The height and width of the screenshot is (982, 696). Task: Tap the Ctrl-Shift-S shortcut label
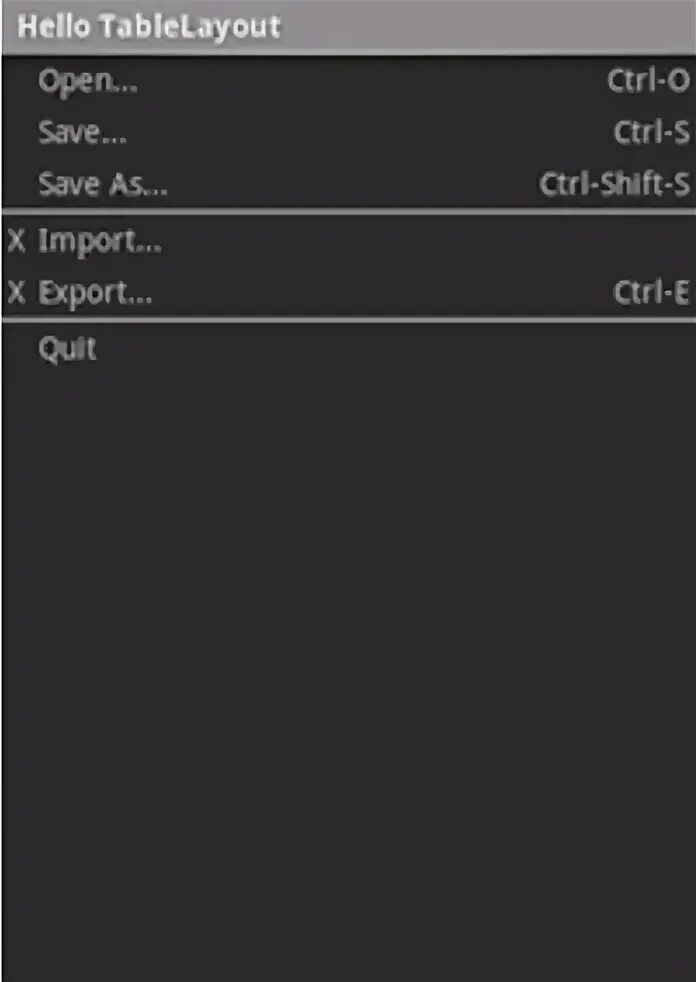(614, 185)
